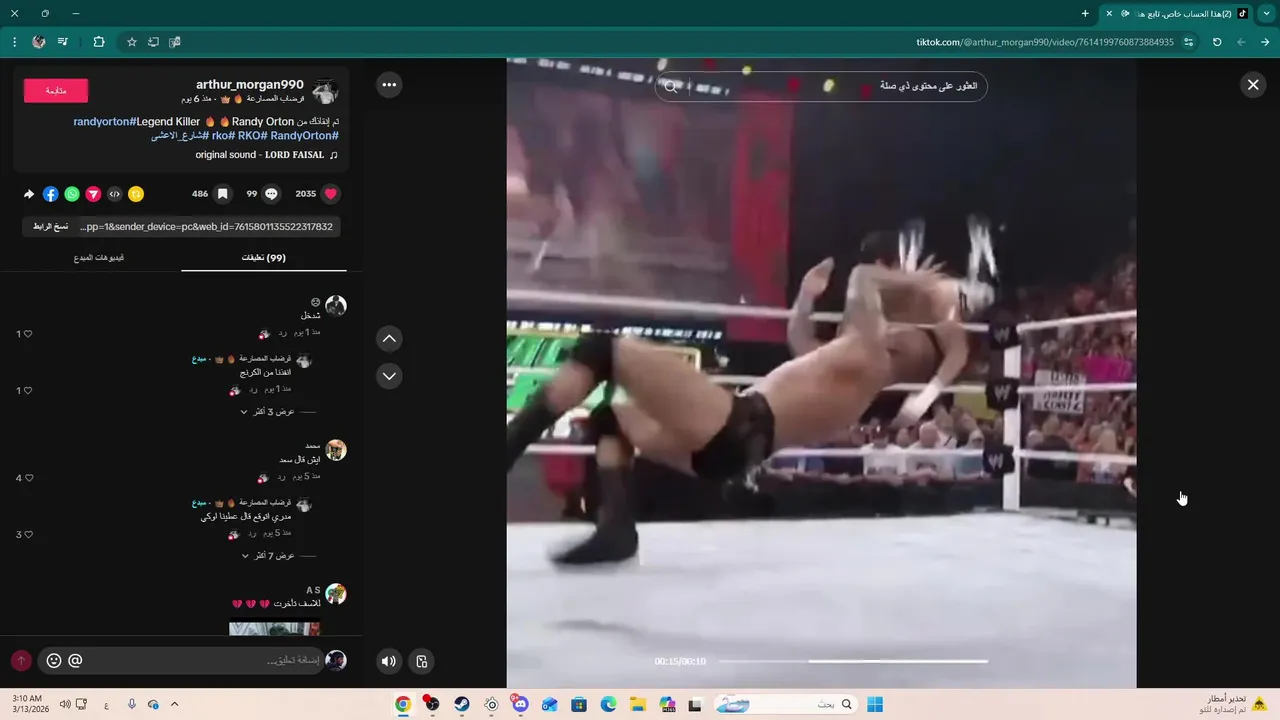Image resolution: width=1280 pixels, height=720 pixels.
Task: Like the "انقذنا من الكرنج" reply
Action: point(28,391)
